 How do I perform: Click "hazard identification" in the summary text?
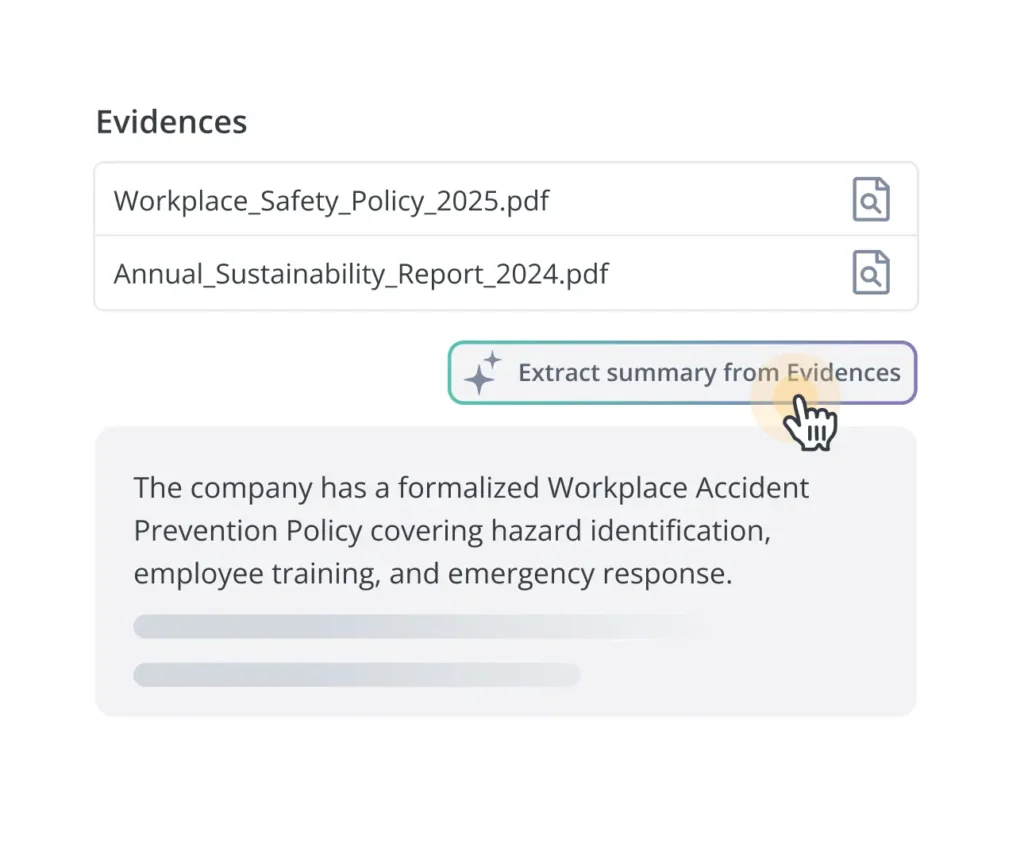pos(630,531)
